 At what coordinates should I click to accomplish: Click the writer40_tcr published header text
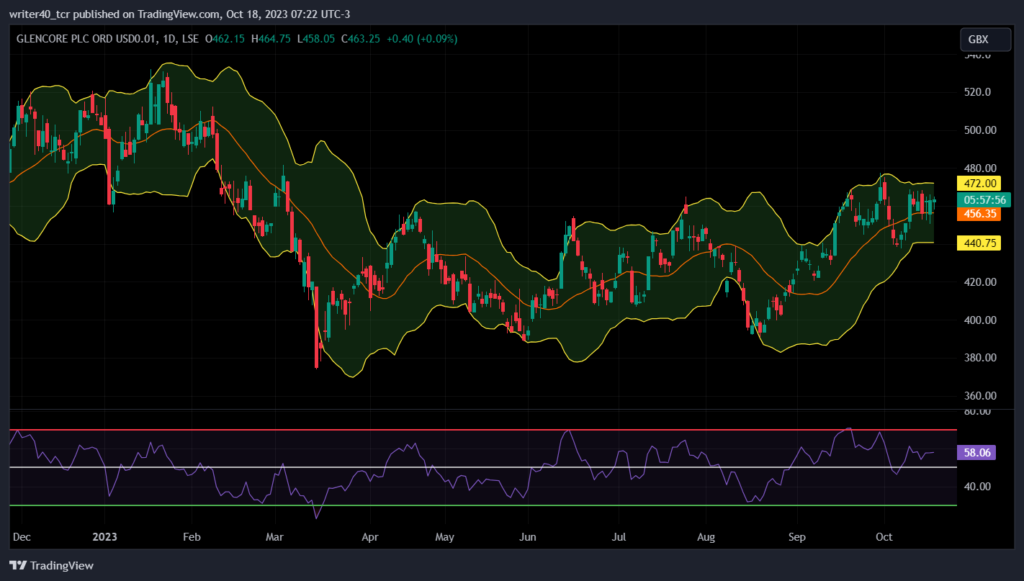point(180,14)
